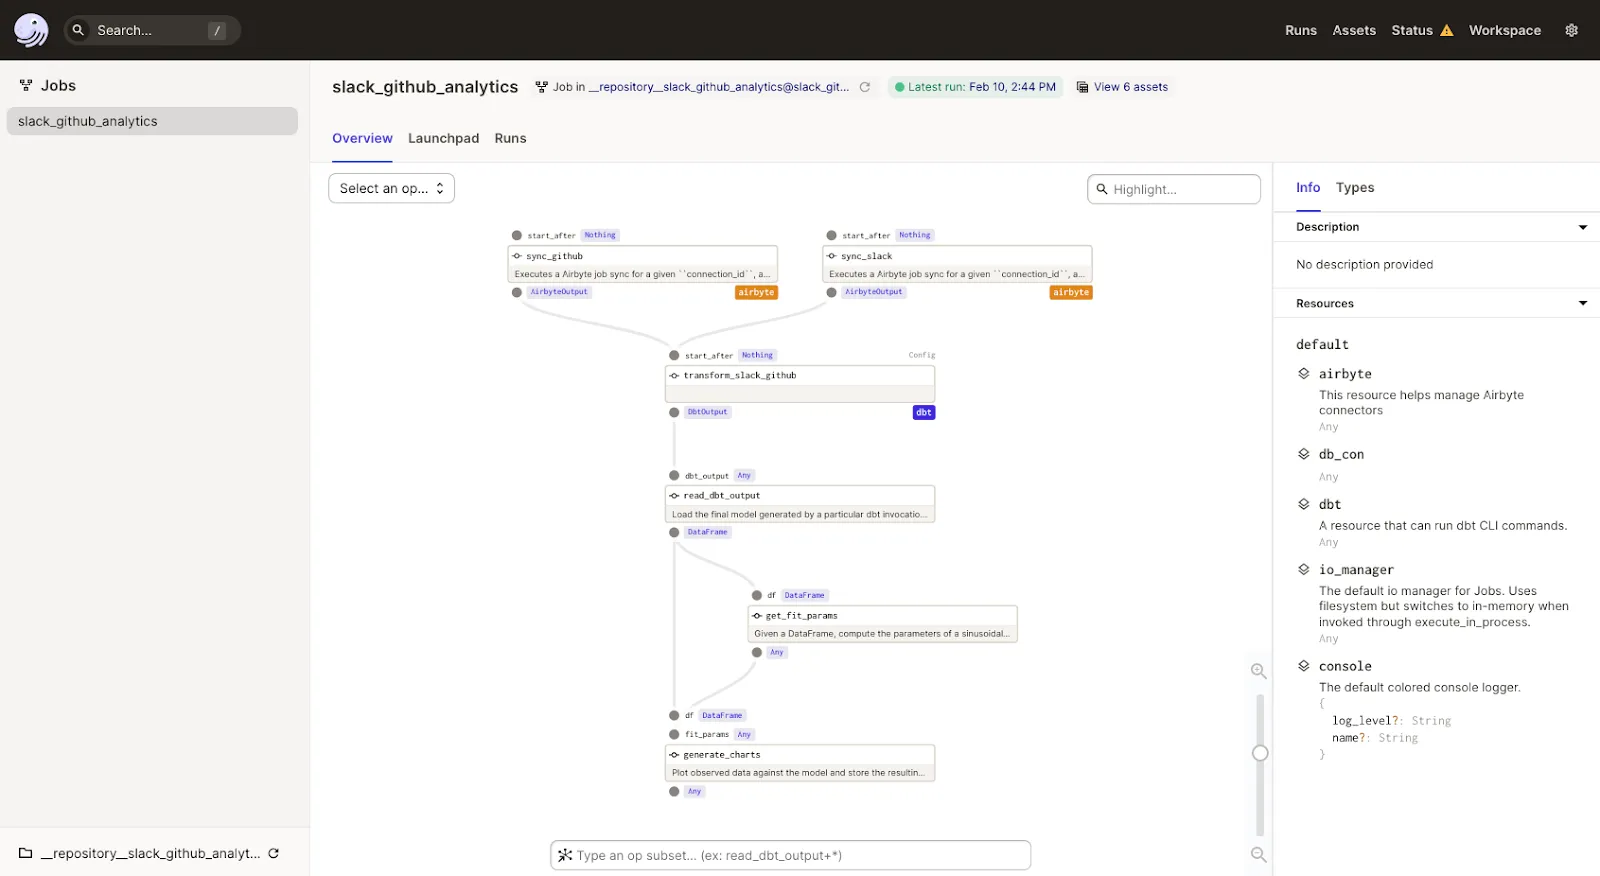Click the View 6 assets link
1600x876 pixels.
(1131, 87)
